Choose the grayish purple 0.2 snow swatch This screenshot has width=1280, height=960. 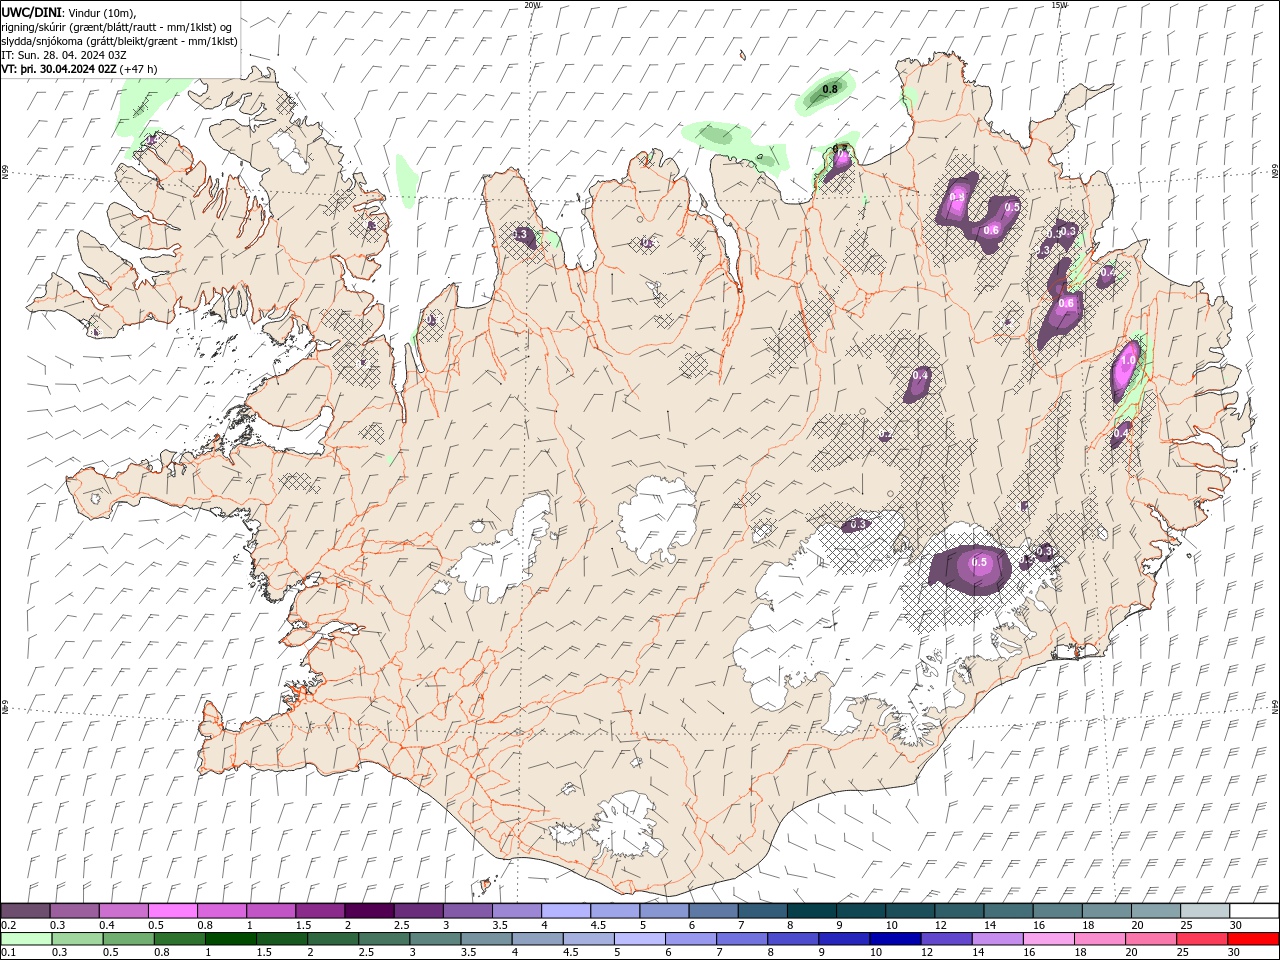(25, 910)
